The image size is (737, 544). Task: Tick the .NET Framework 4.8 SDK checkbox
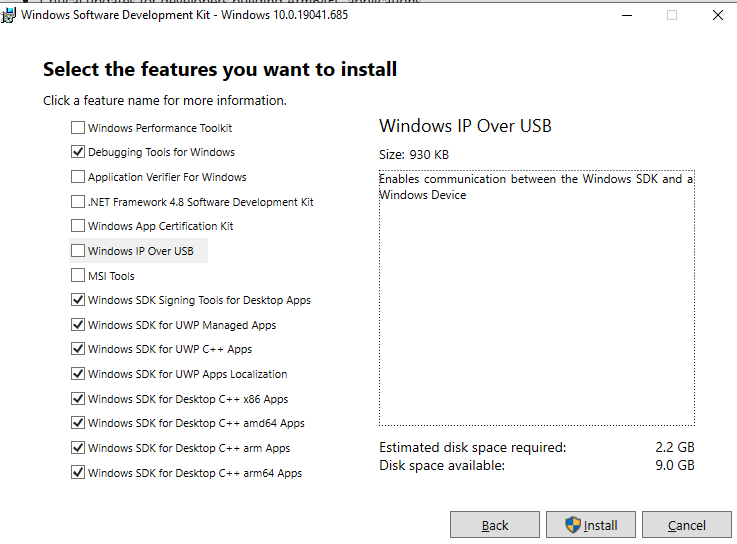coord(78,202)
